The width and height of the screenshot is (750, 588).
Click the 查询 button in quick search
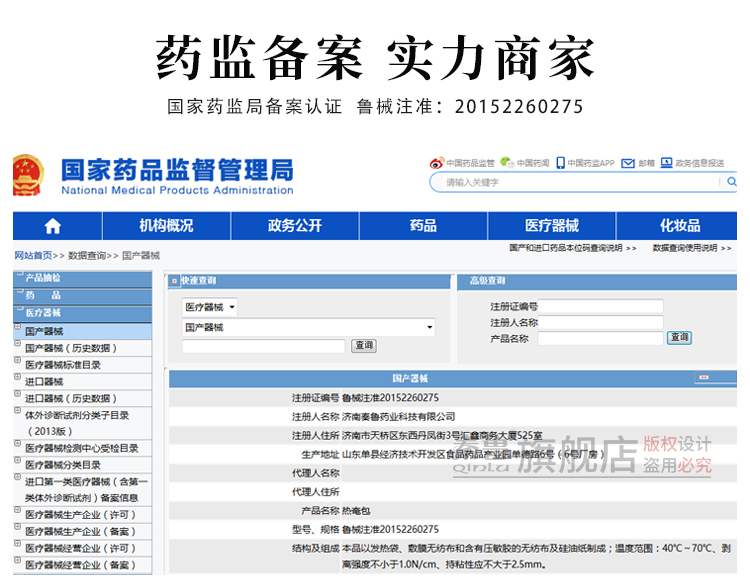tap(364, 345)
